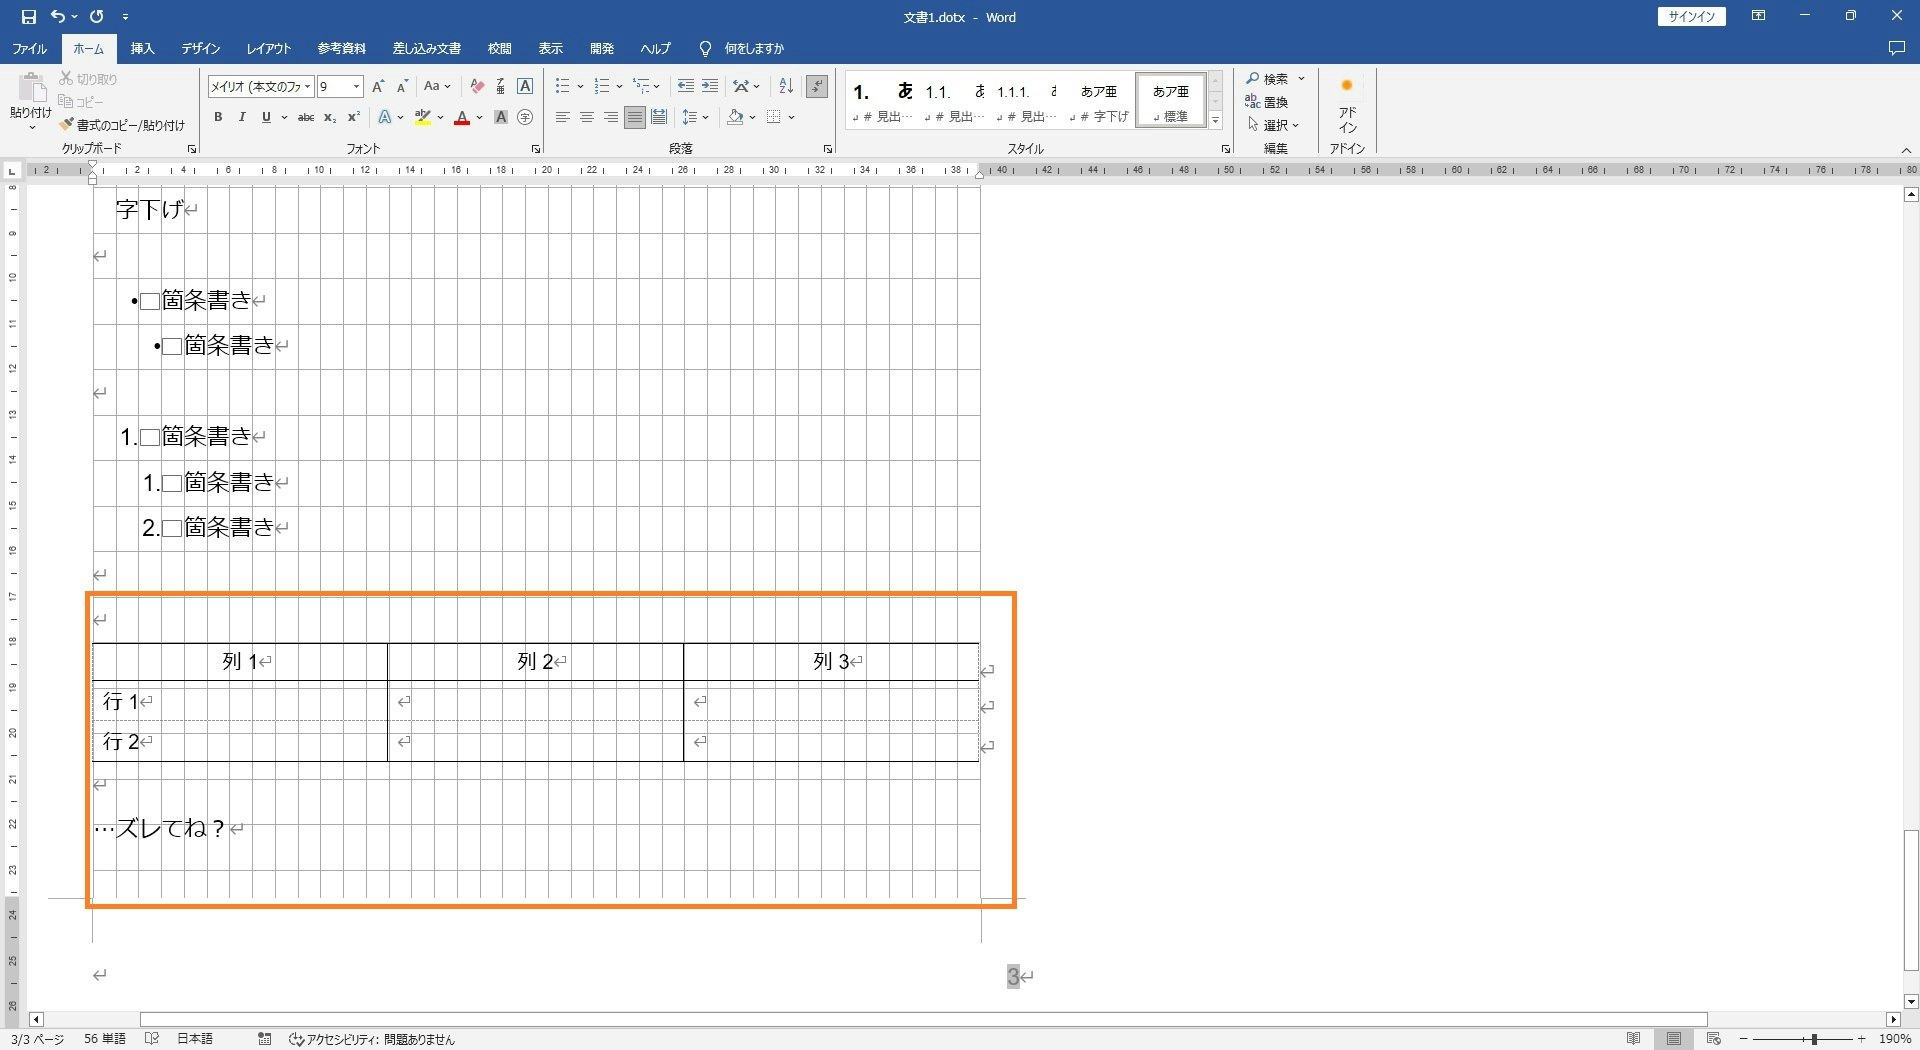
Task: Toggle justify alignment in the paragraph group
Action: (x=635, y=117)
